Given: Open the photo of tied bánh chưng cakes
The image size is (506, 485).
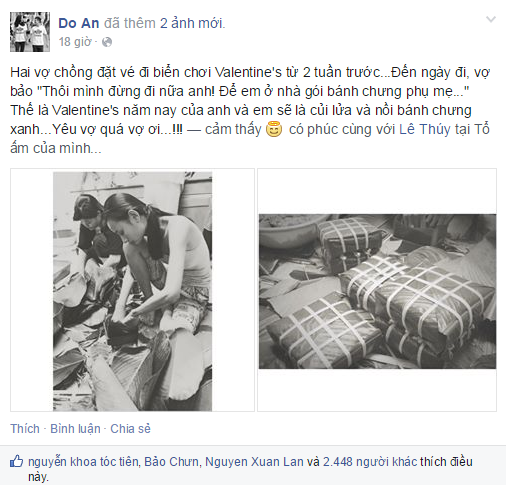Looking at the screenshot, I should tap(377, 291).
